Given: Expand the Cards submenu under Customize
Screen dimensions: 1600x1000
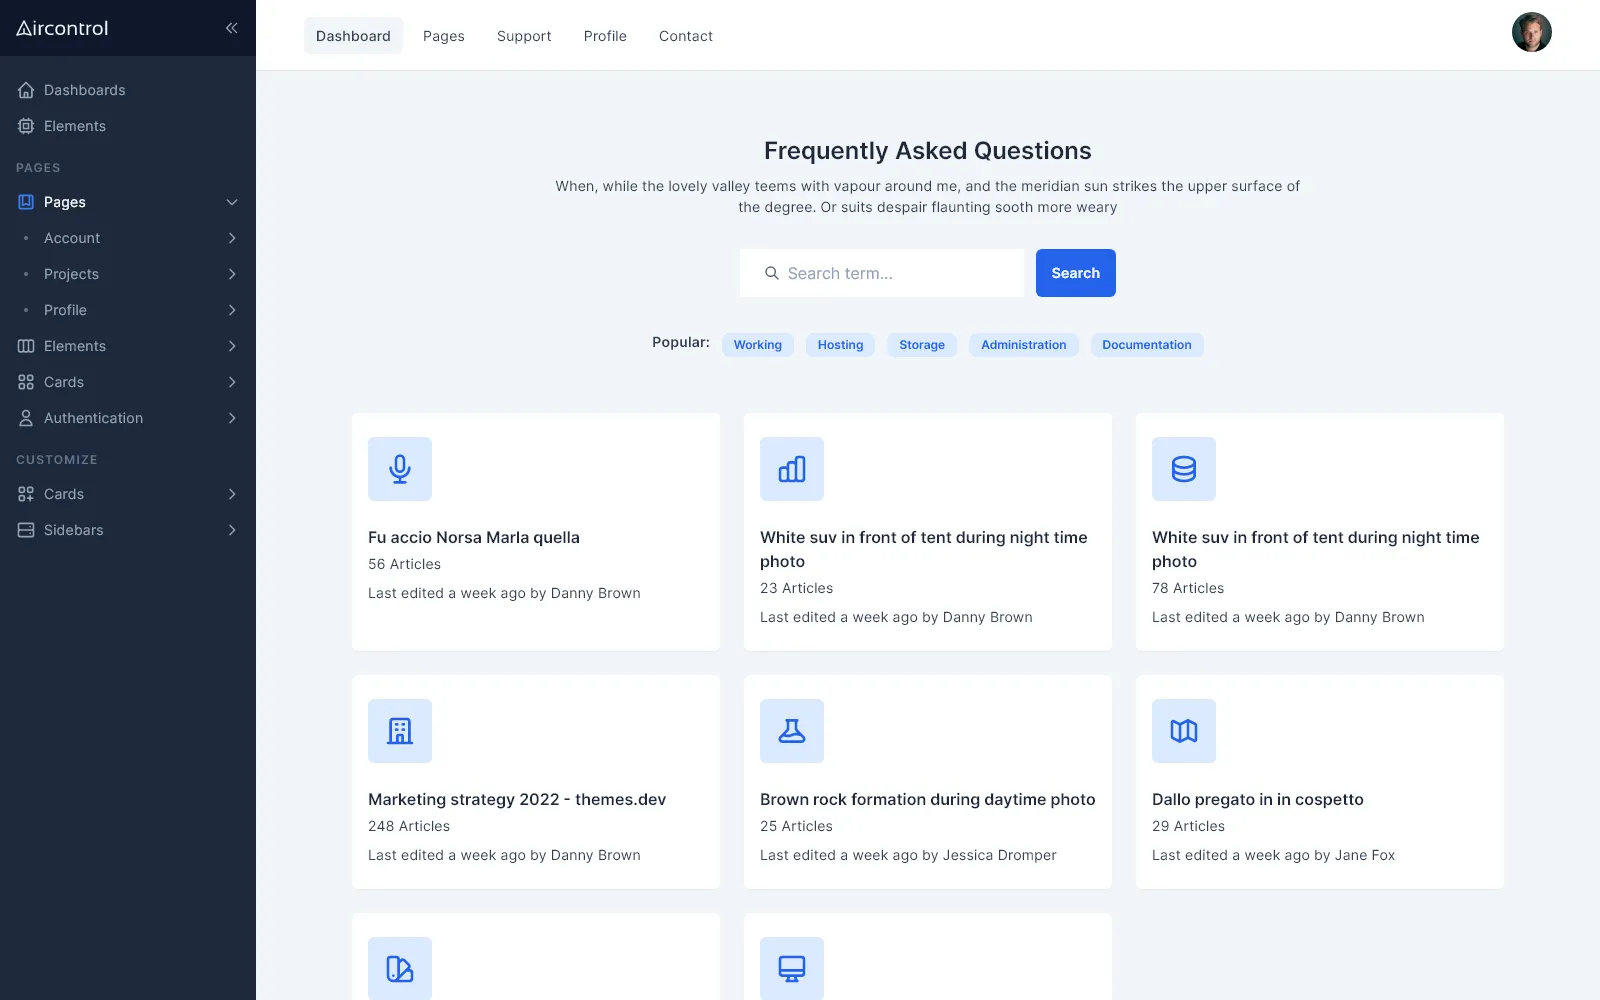Looking at the screenshot, I should pos(232,494).
